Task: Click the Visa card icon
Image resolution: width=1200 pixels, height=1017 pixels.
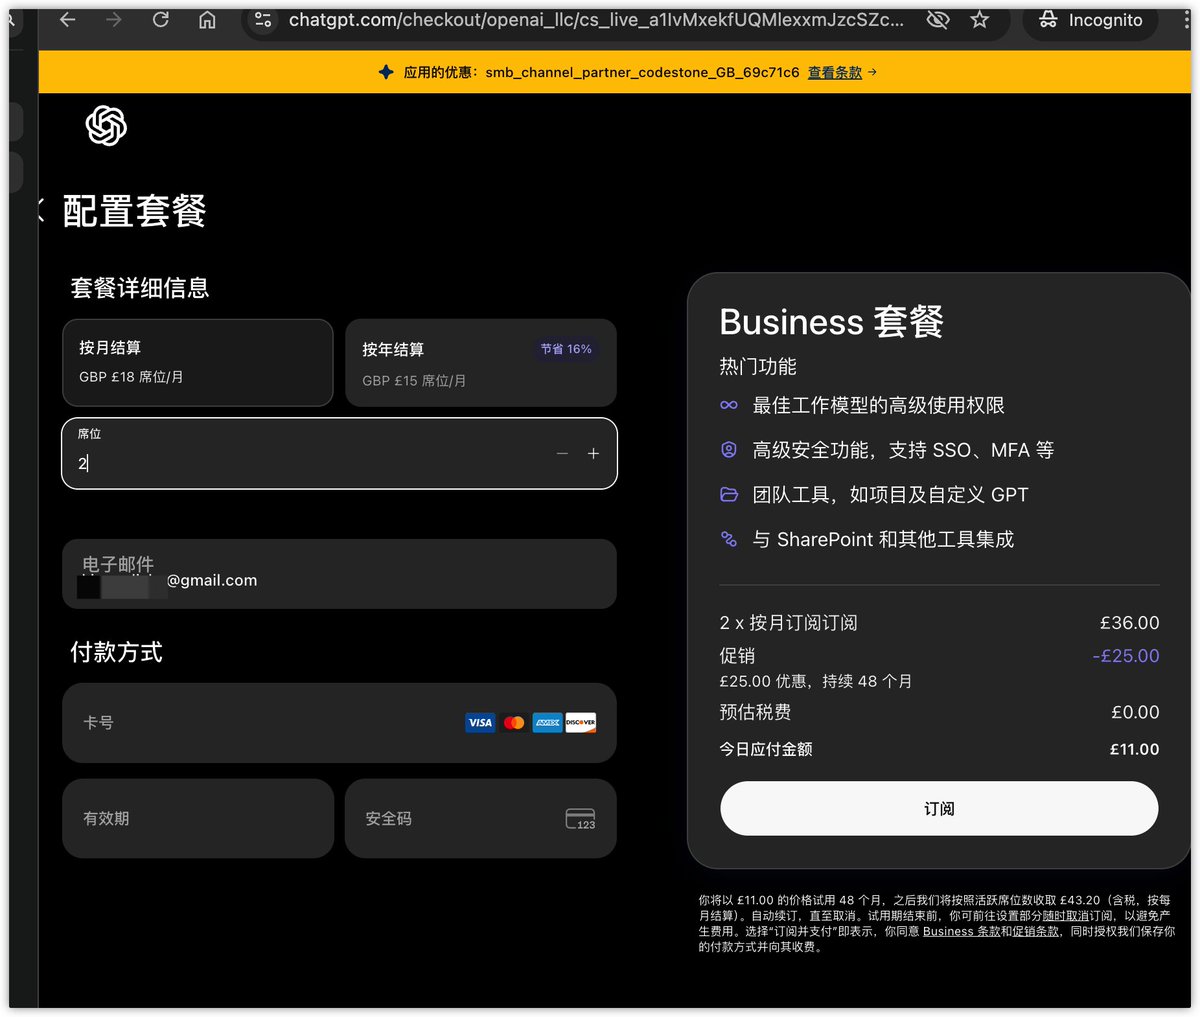Action: [480, 722]
